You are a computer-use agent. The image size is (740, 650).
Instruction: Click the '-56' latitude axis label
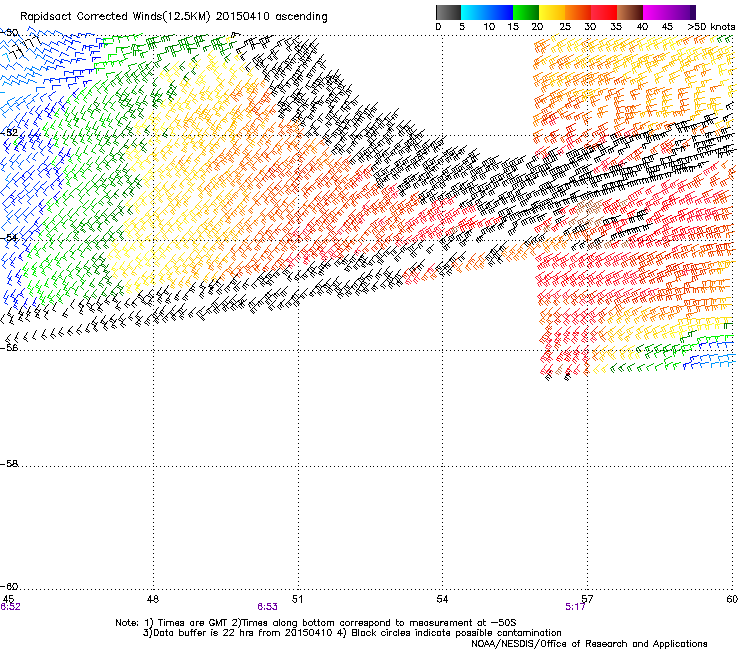coord(9,347)
